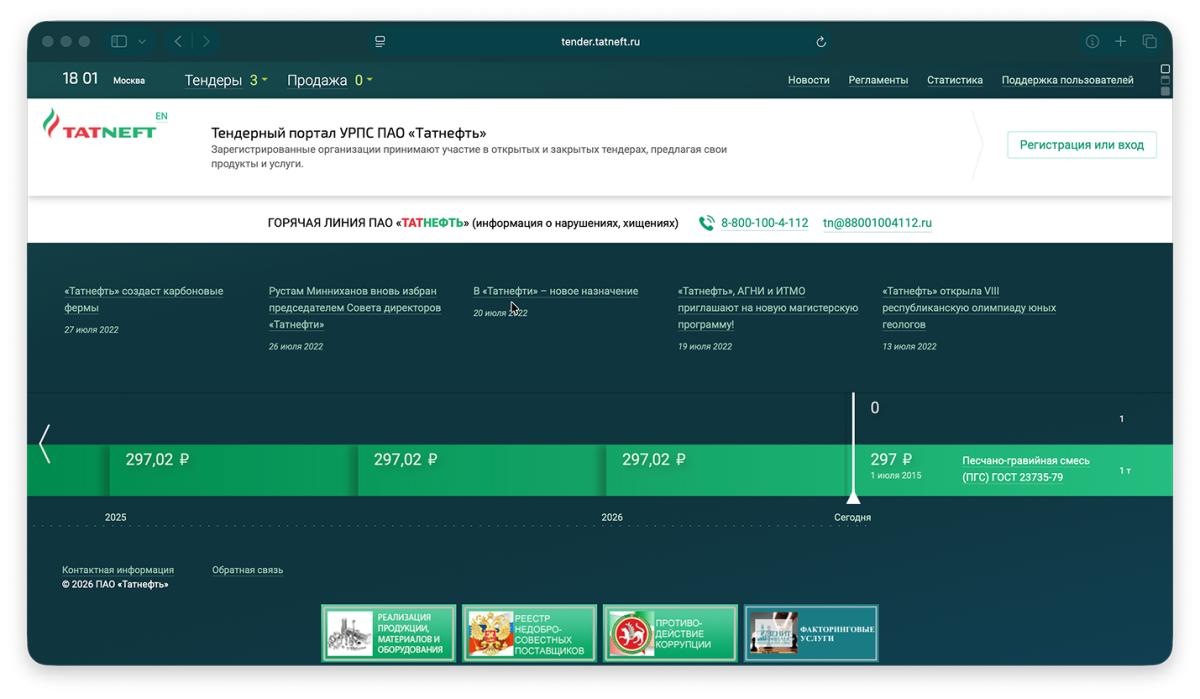
Task: Go forward with the Safari forward arrow
Action: click(206, 41)
